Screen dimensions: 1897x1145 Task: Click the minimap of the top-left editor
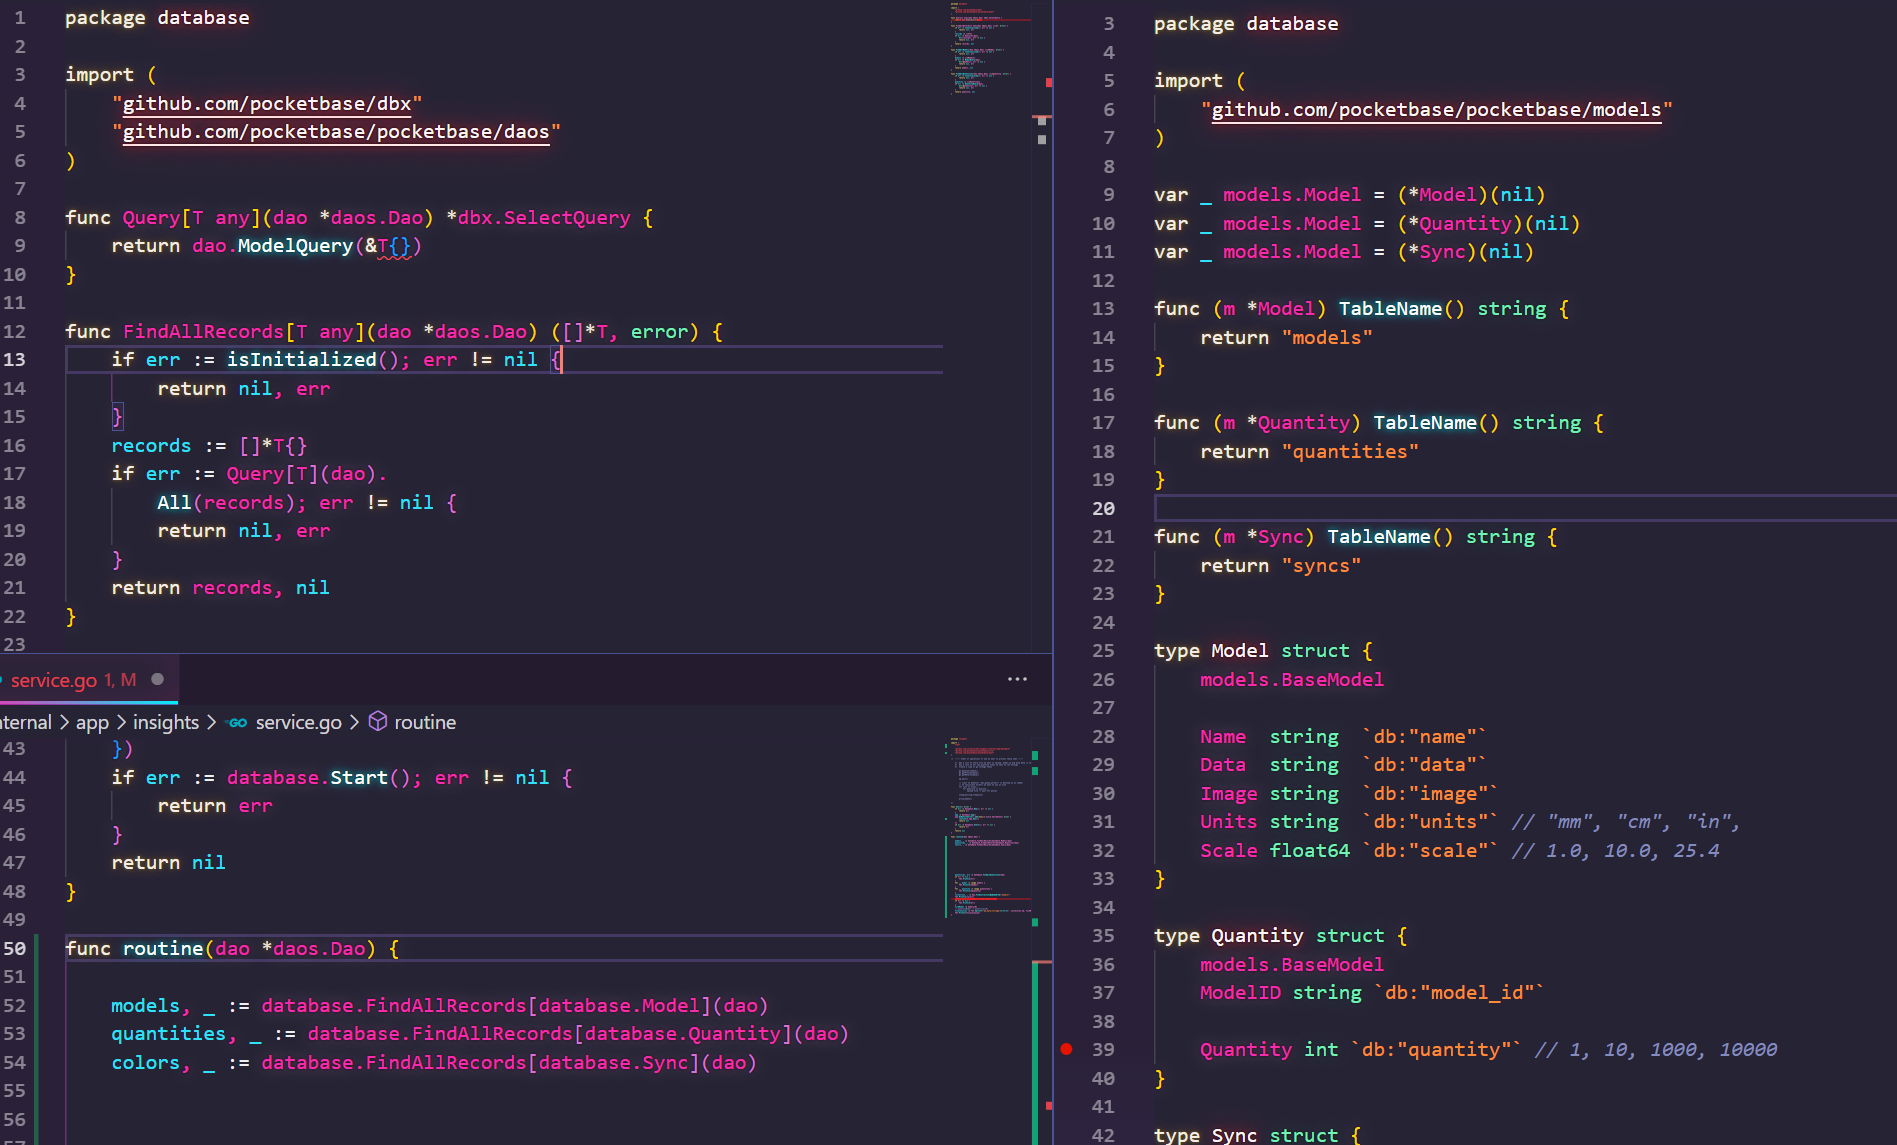(x=990, y=50)
